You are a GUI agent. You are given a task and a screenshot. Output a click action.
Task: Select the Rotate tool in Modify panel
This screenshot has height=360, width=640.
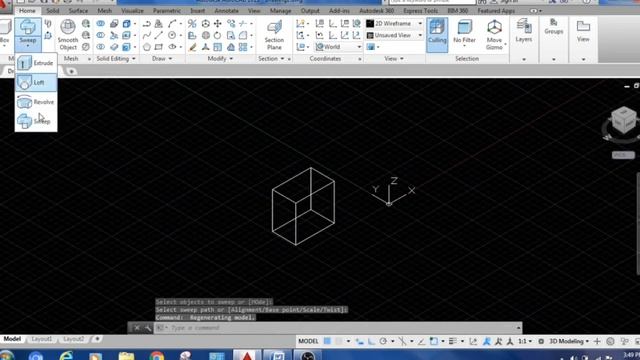tap(218, 36)
